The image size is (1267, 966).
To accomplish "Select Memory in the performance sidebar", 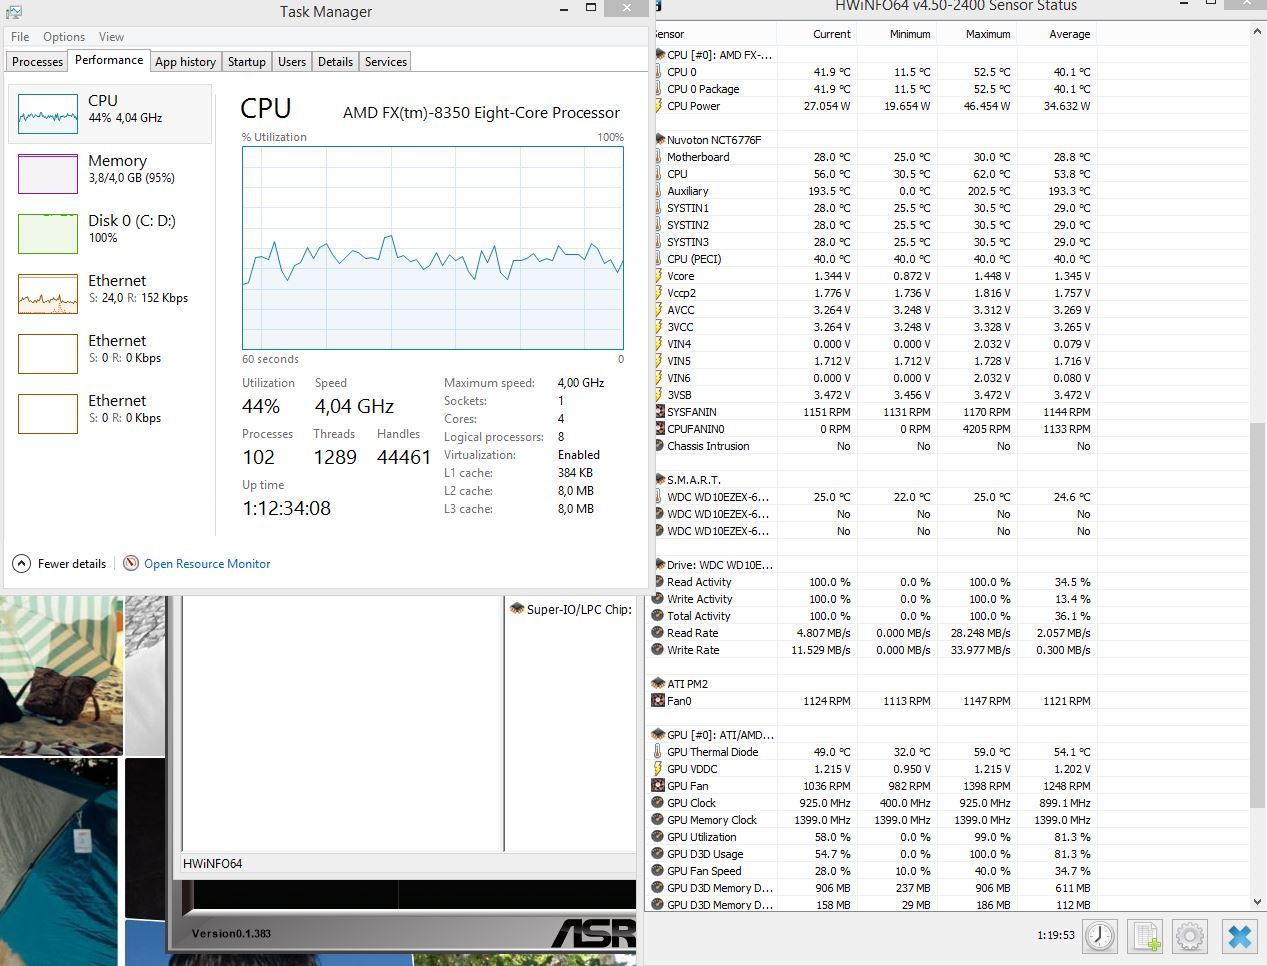I will coord(110,173).
